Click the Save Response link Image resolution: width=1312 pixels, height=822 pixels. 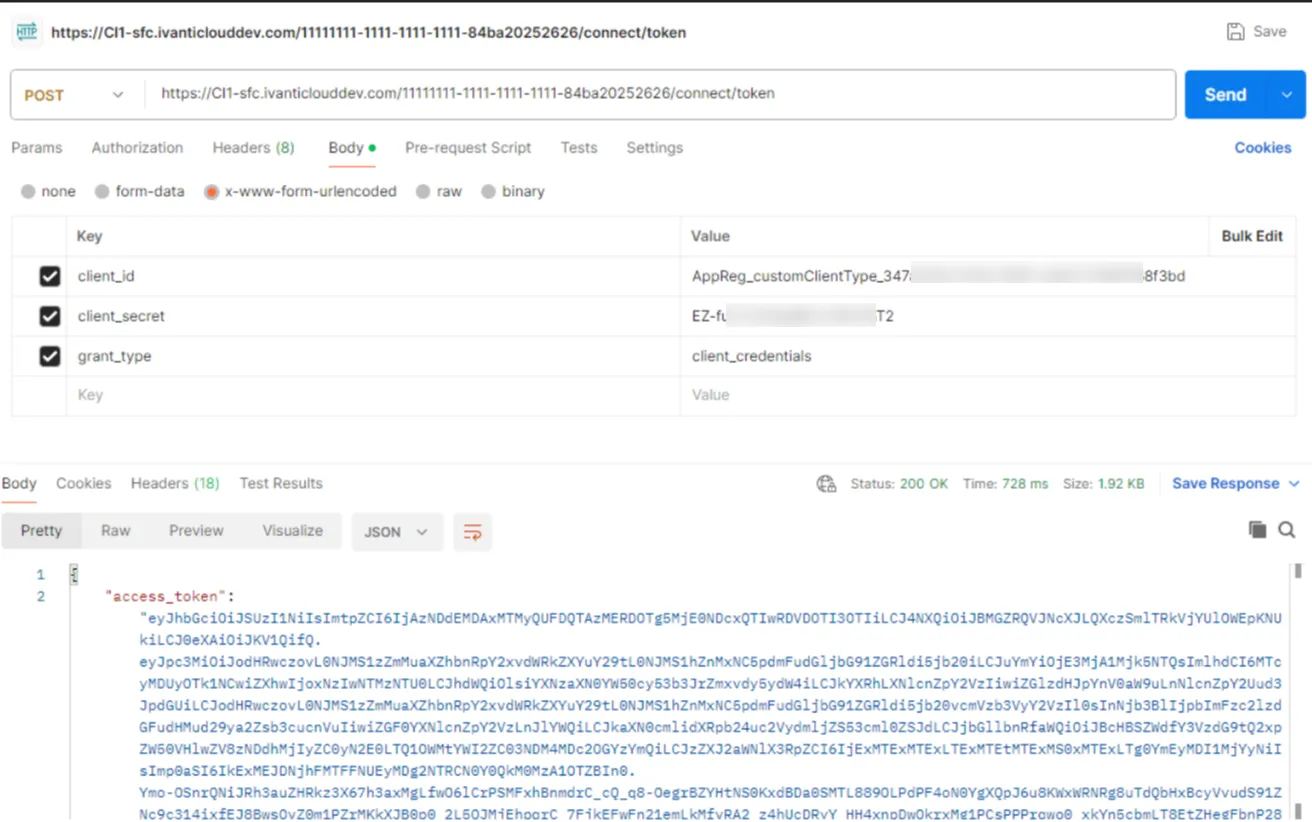coord(1226,484)
